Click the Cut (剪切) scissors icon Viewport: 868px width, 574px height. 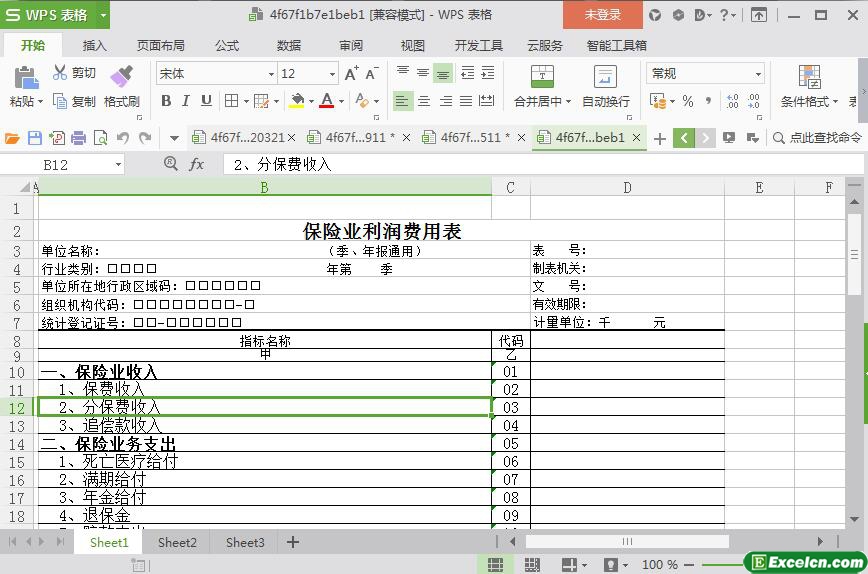click(61, 73)
